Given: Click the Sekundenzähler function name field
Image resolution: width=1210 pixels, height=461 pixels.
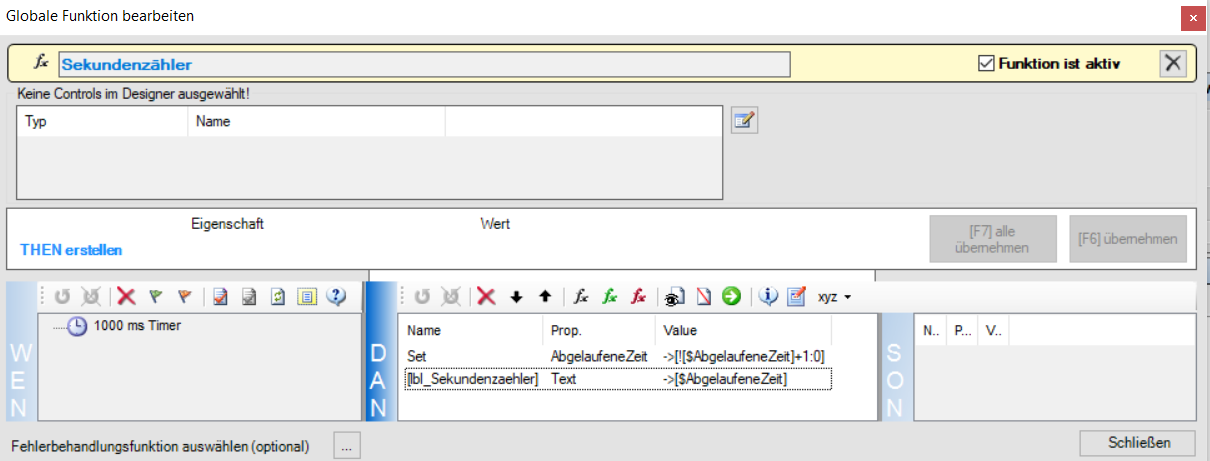Looking at the screenshot, I should click(x=424, y=64).
